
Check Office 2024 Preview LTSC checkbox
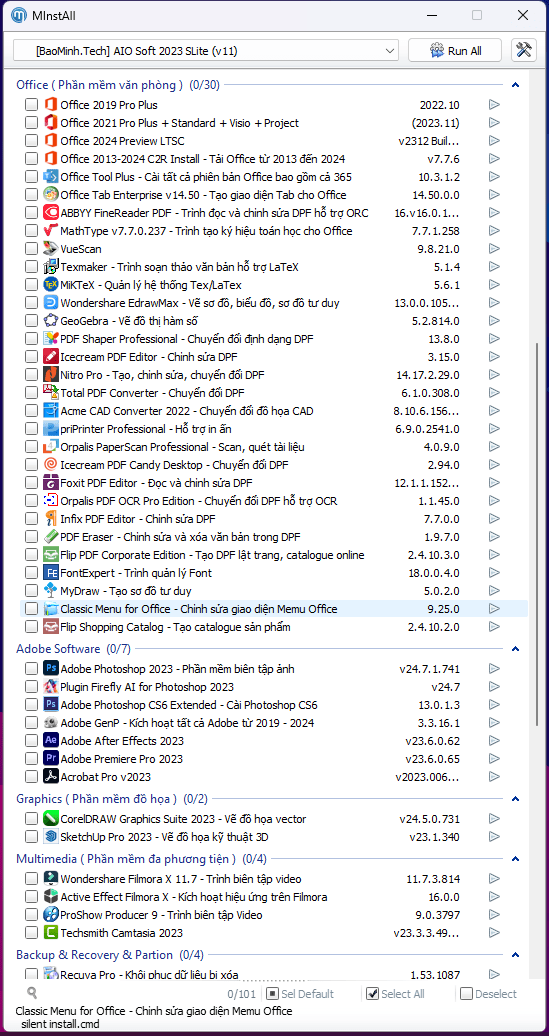pyautogui.click(x=31, y=141)
